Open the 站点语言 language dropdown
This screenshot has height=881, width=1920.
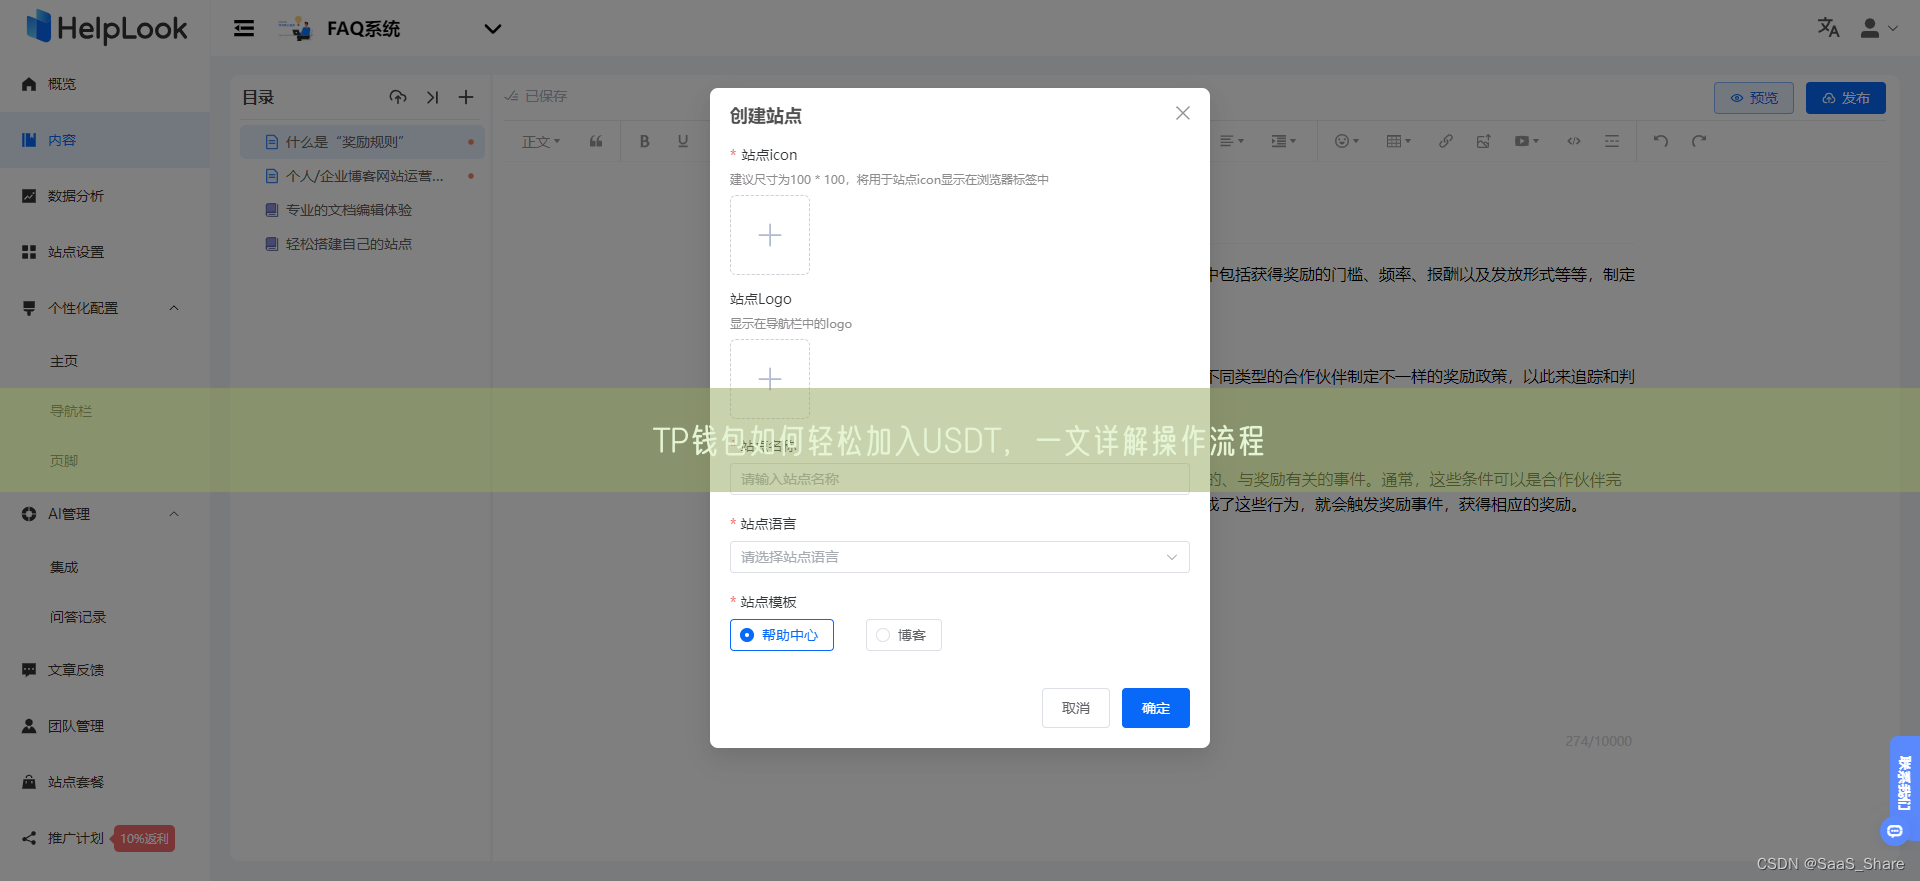coord(960,557)
